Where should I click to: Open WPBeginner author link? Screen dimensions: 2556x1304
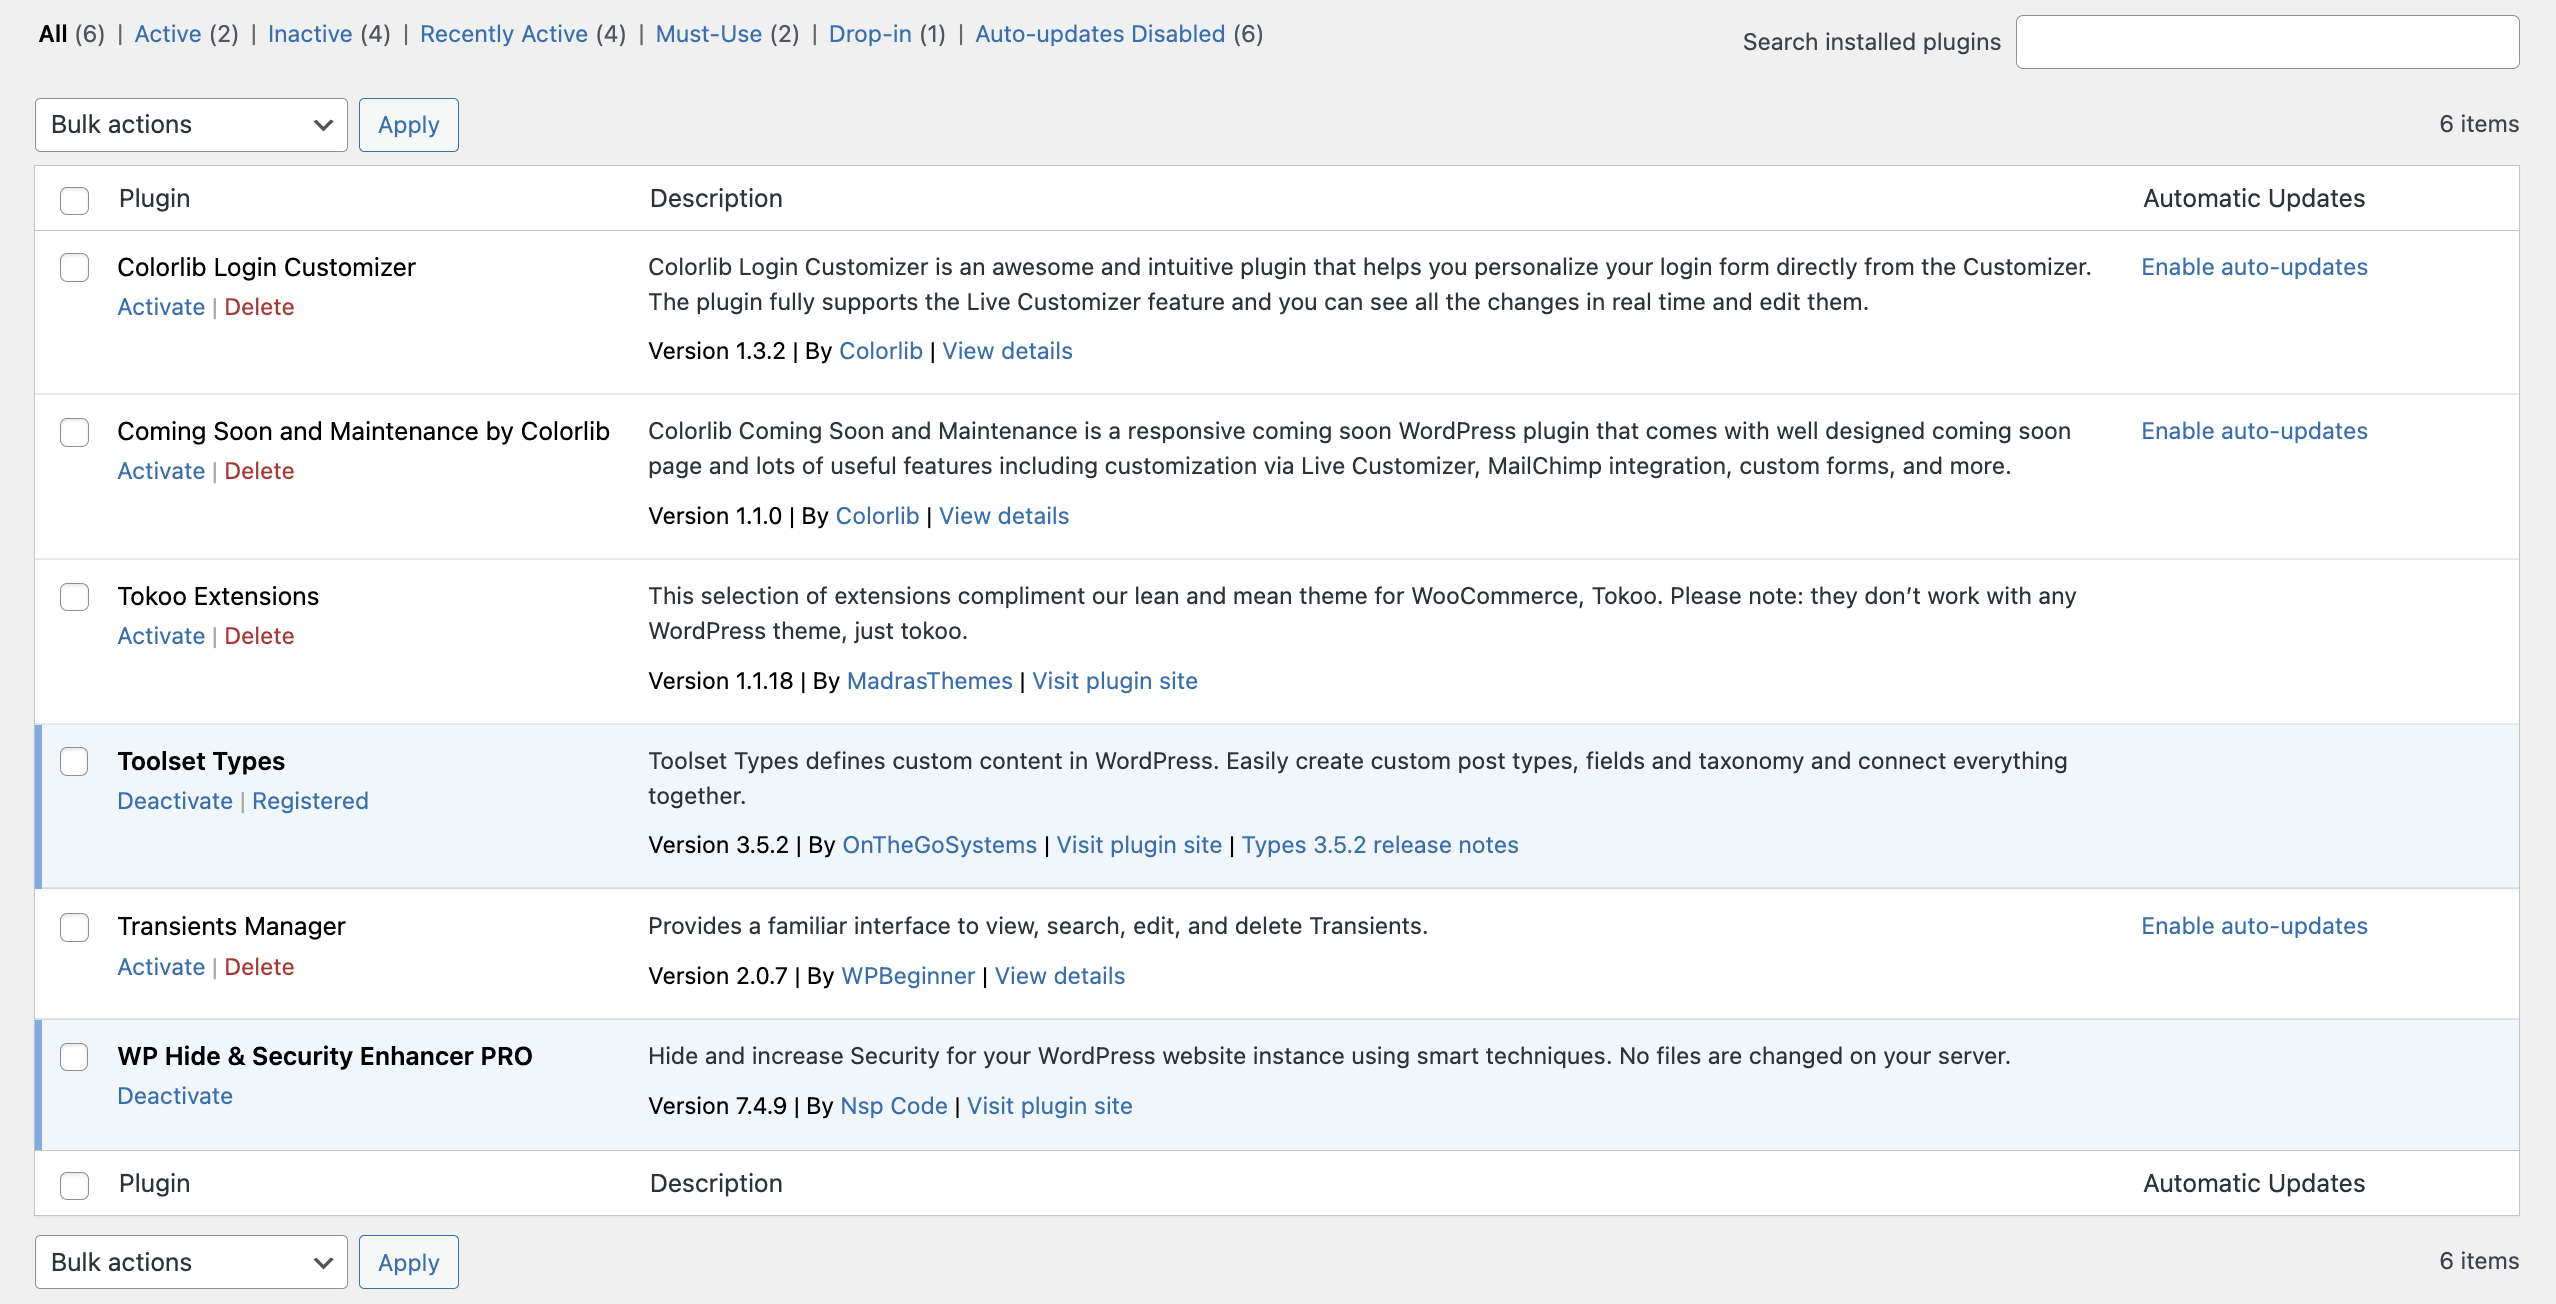[908, 976]
